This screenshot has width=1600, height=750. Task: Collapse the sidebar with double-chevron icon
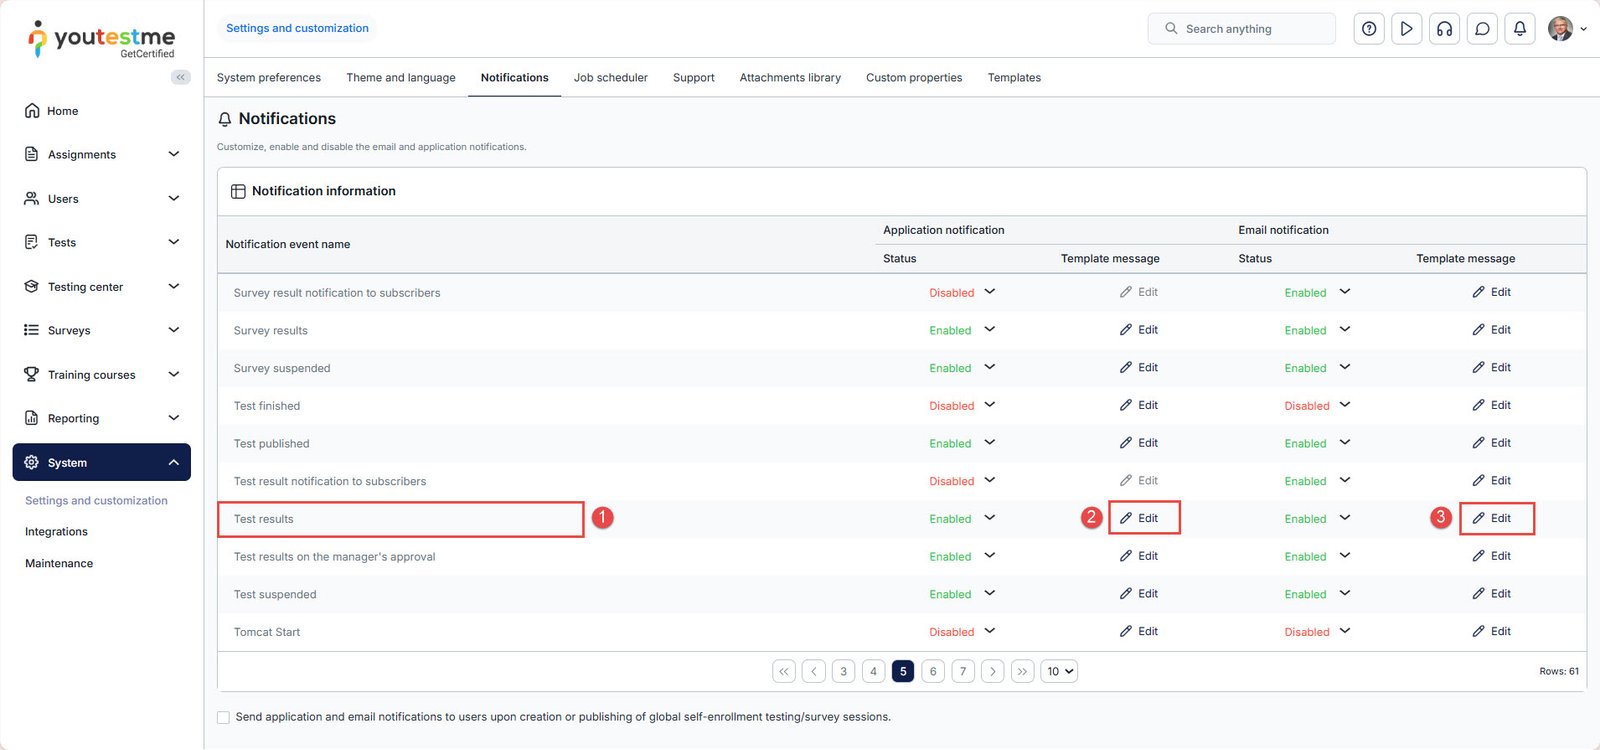pos(180,77)
